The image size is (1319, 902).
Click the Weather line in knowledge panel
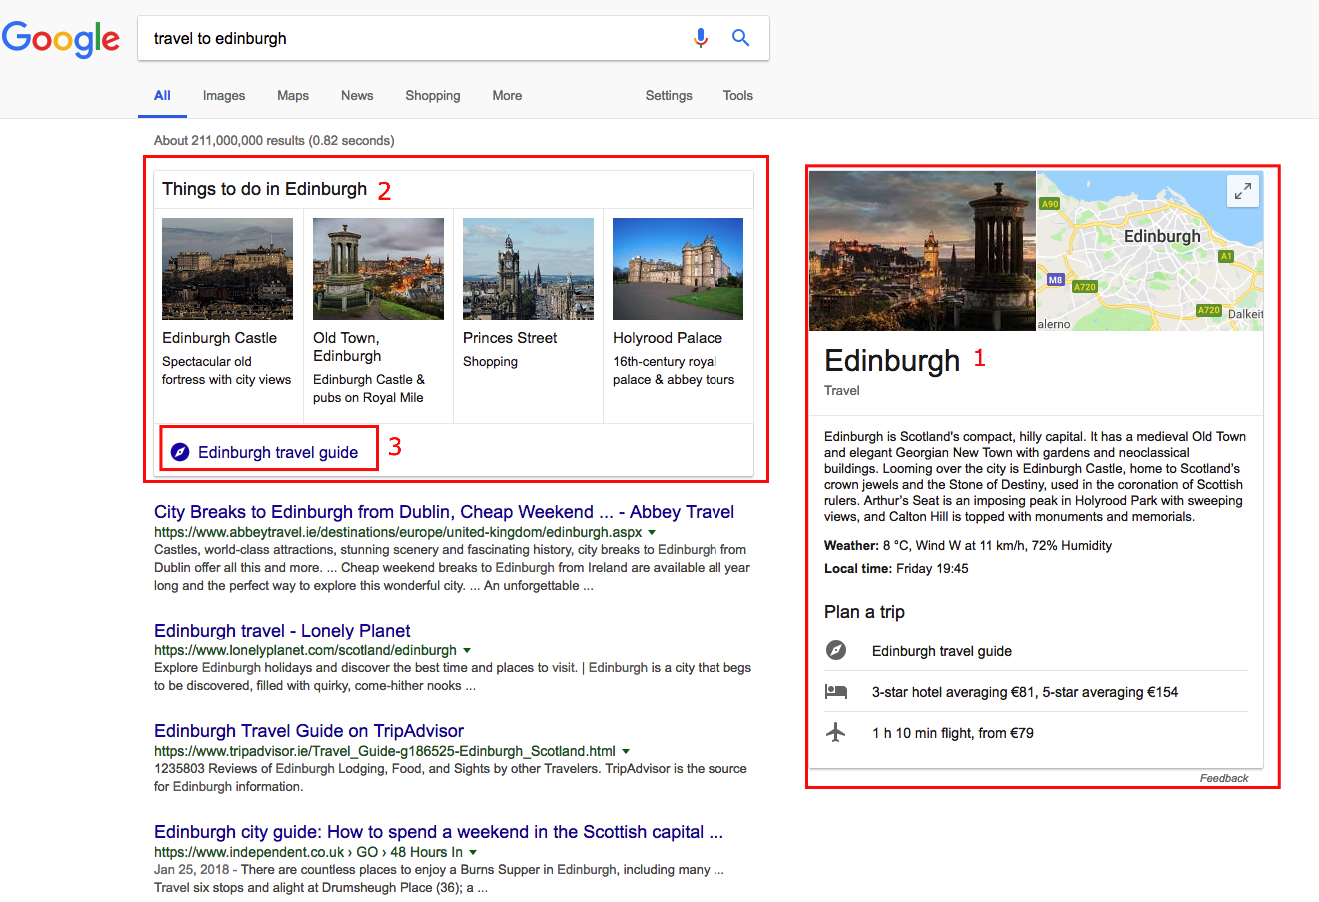[968, 546]
